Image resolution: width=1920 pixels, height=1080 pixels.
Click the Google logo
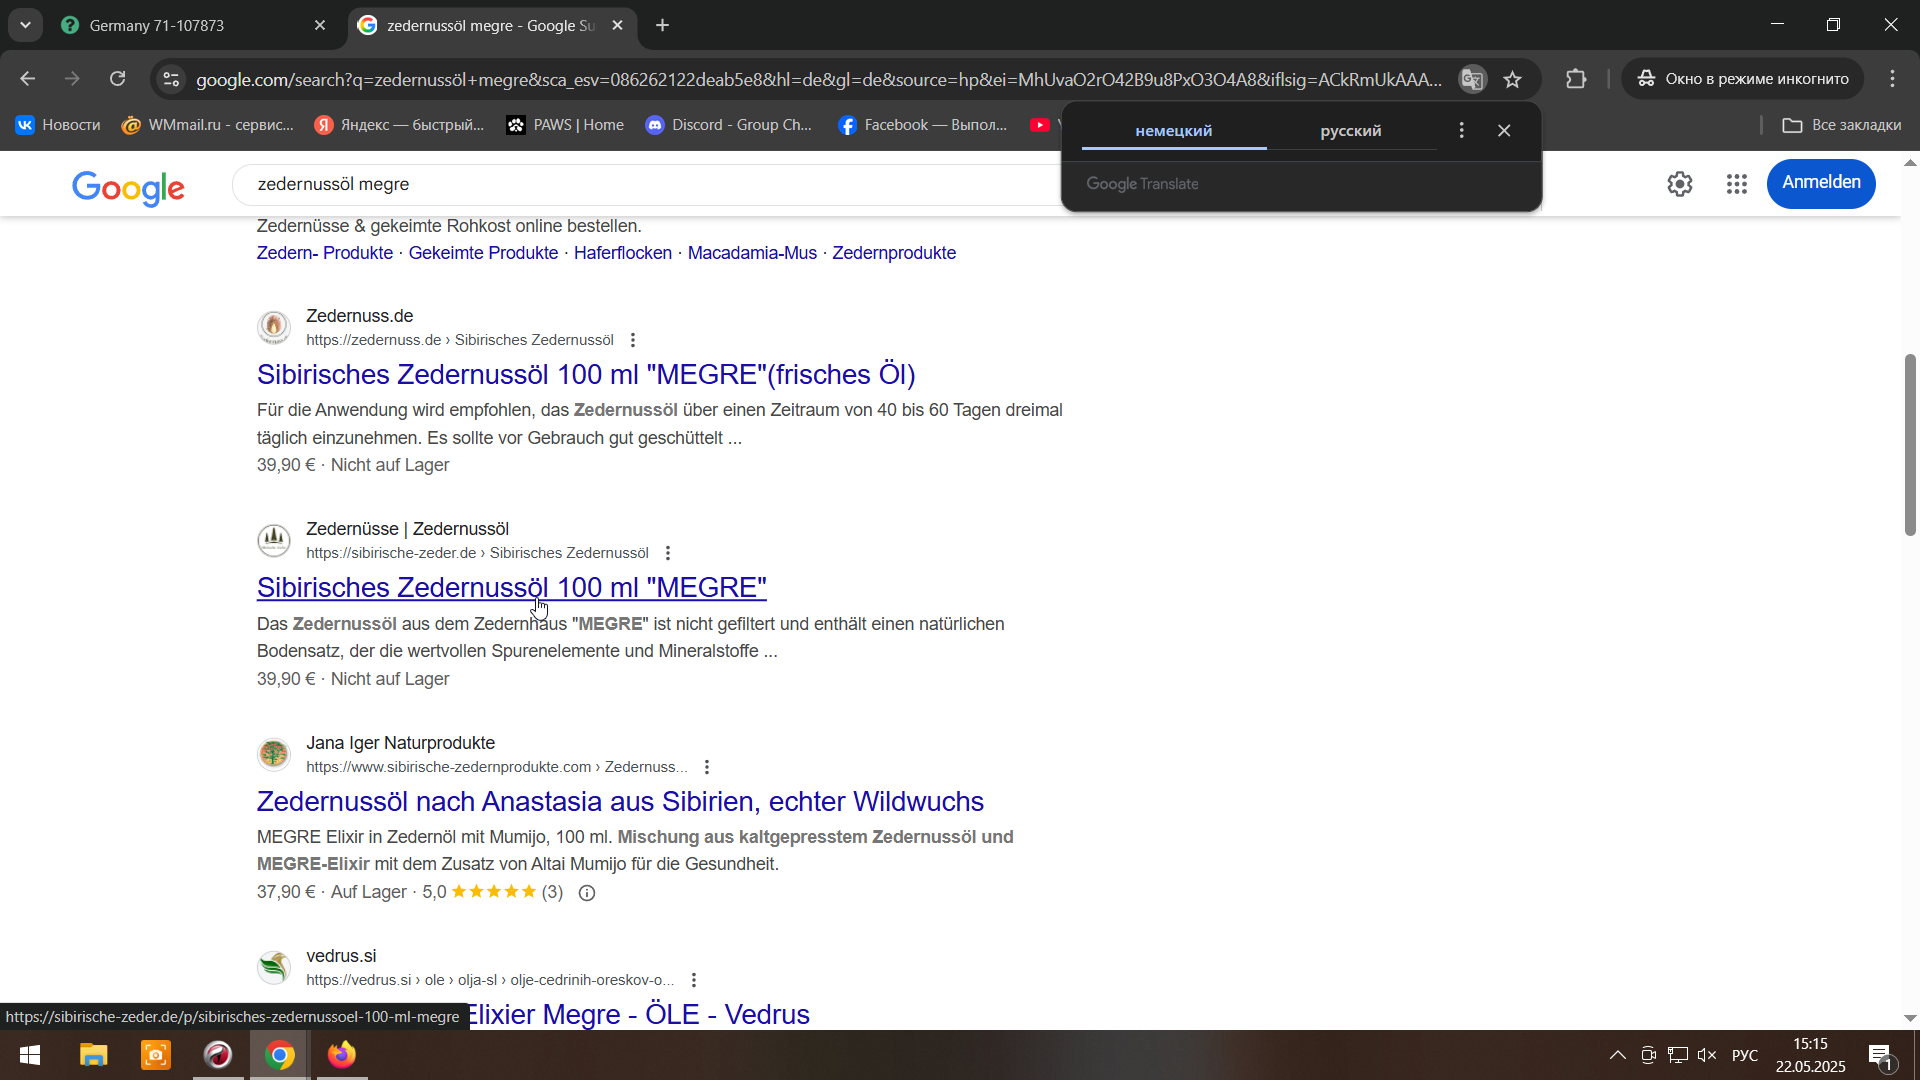(x=128, y=188)
